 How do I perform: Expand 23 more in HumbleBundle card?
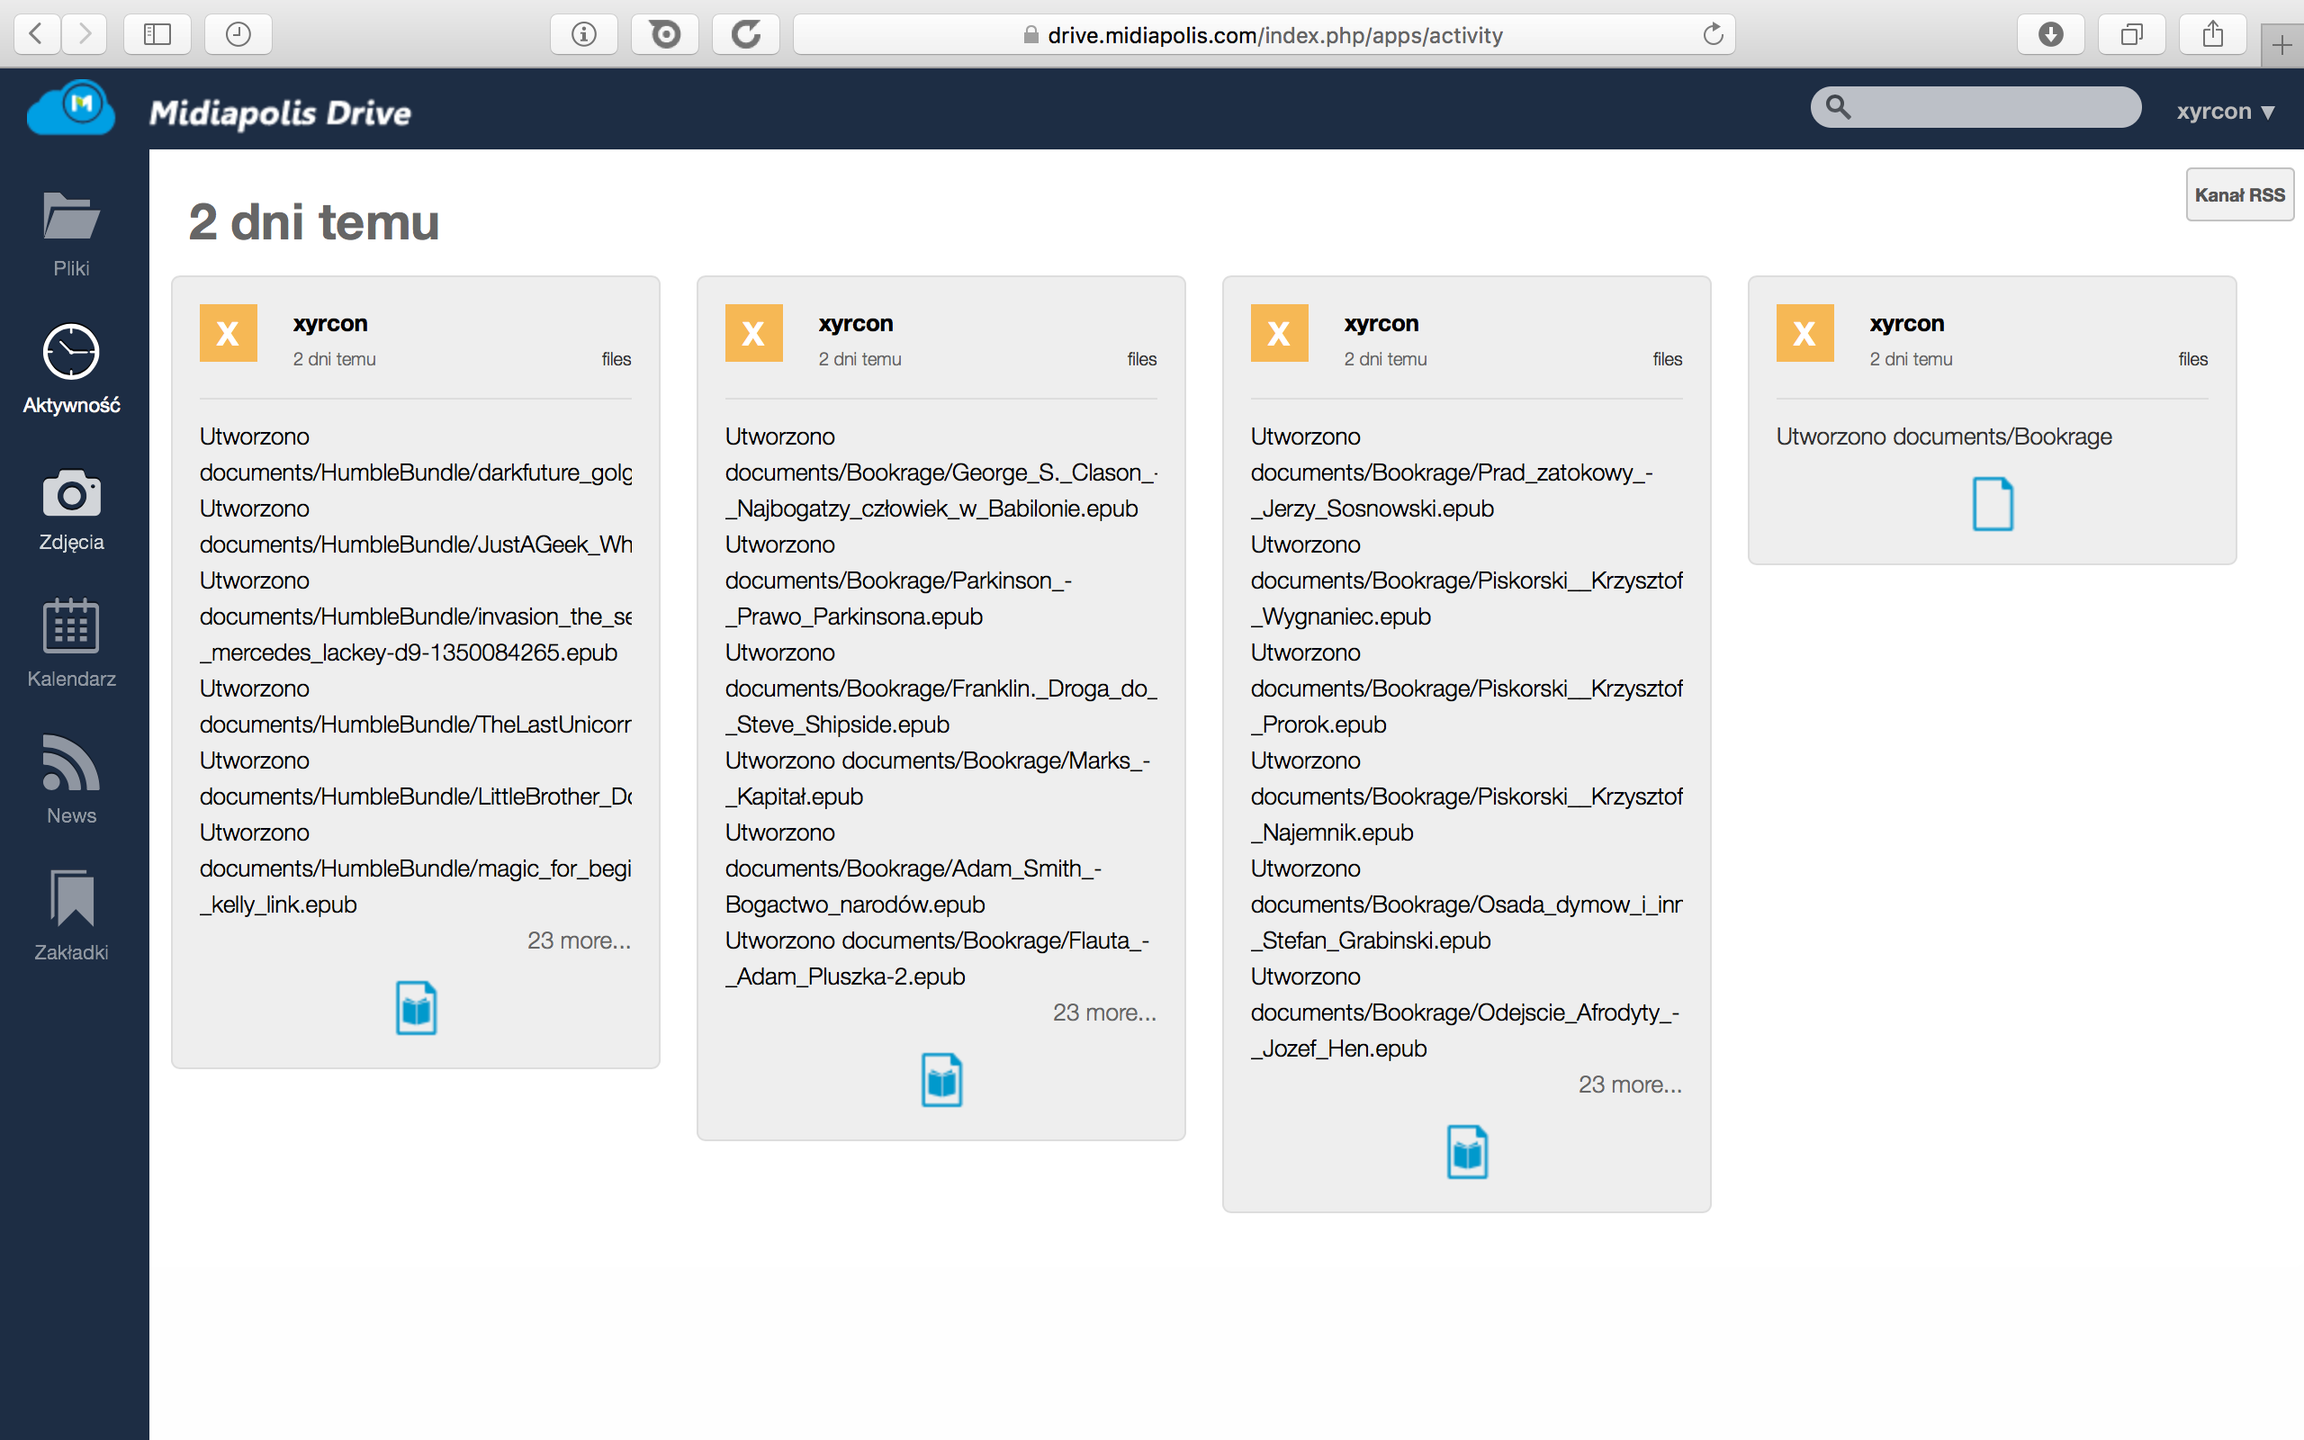tap(578, 940)
